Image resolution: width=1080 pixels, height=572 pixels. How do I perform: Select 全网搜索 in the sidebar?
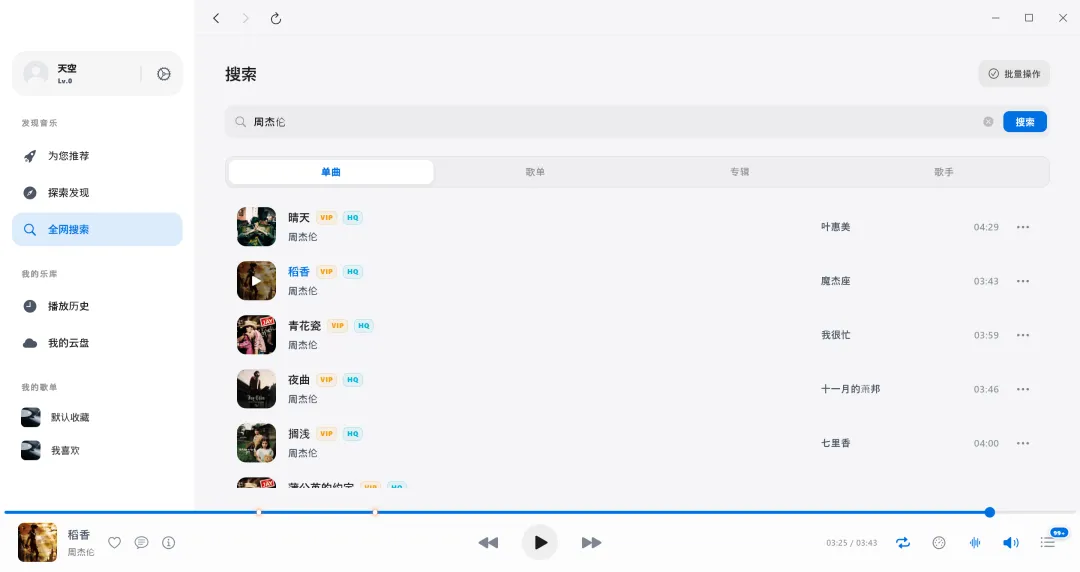(97, 229)
